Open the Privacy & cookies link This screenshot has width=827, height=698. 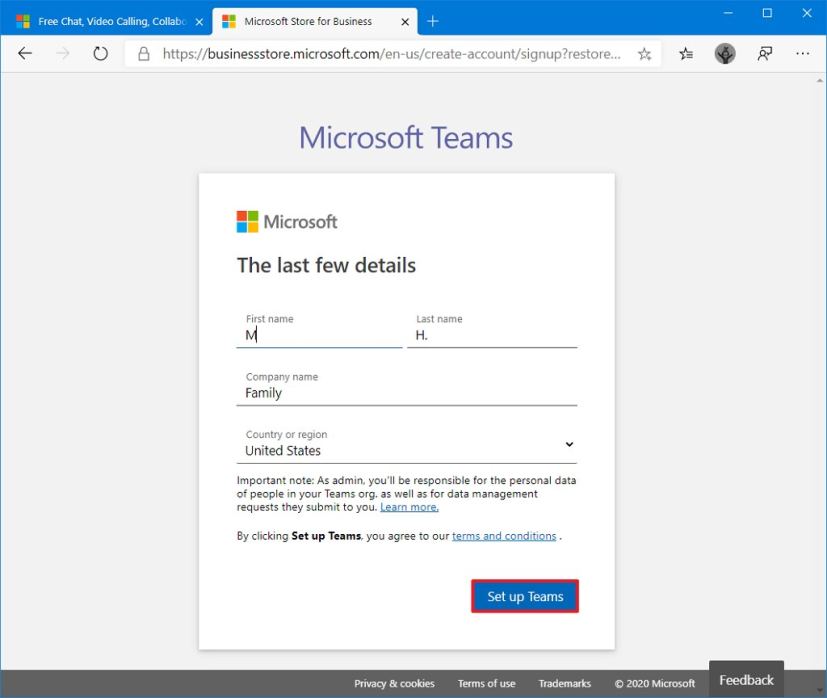pos(394,683)
